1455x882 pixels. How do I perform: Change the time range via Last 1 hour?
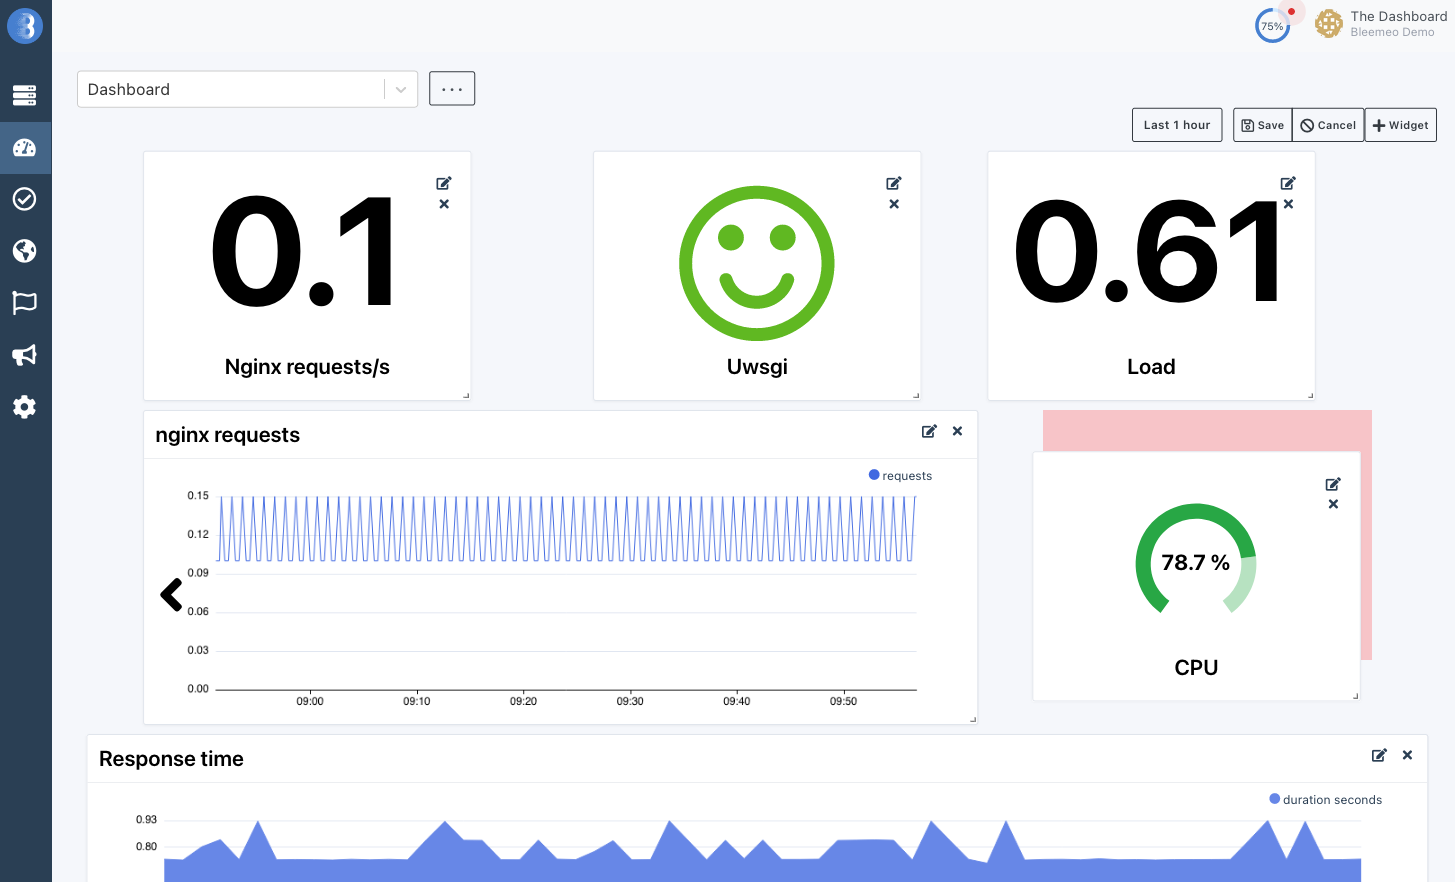(1176, 124)
